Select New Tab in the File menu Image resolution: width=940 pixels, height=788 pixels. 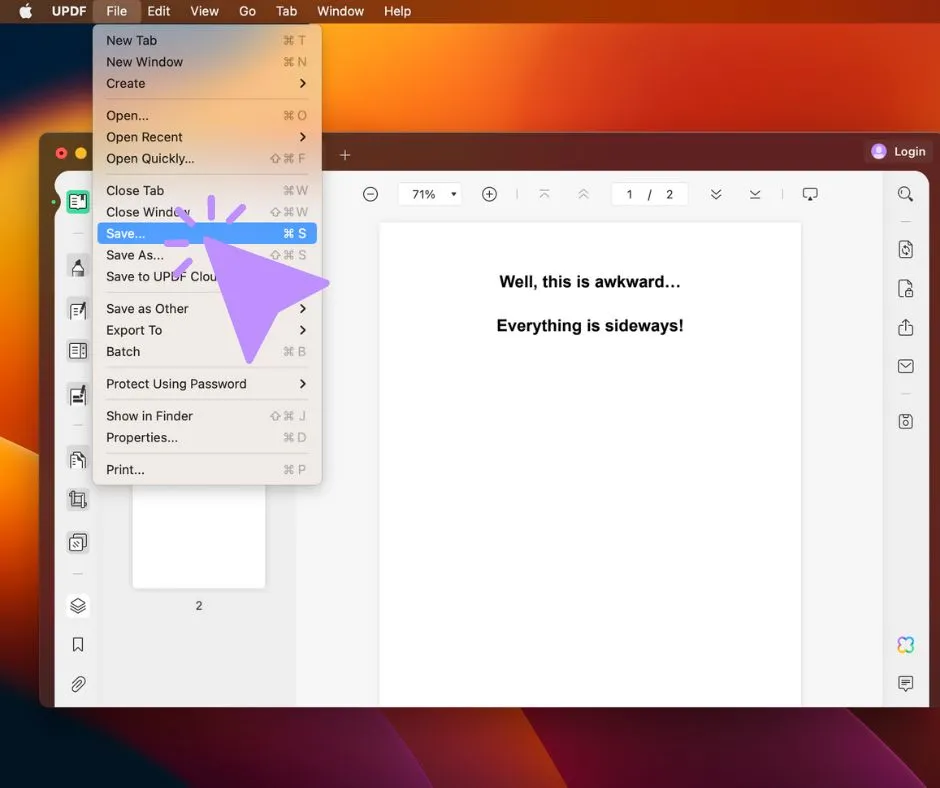click(x=207, y=40)
